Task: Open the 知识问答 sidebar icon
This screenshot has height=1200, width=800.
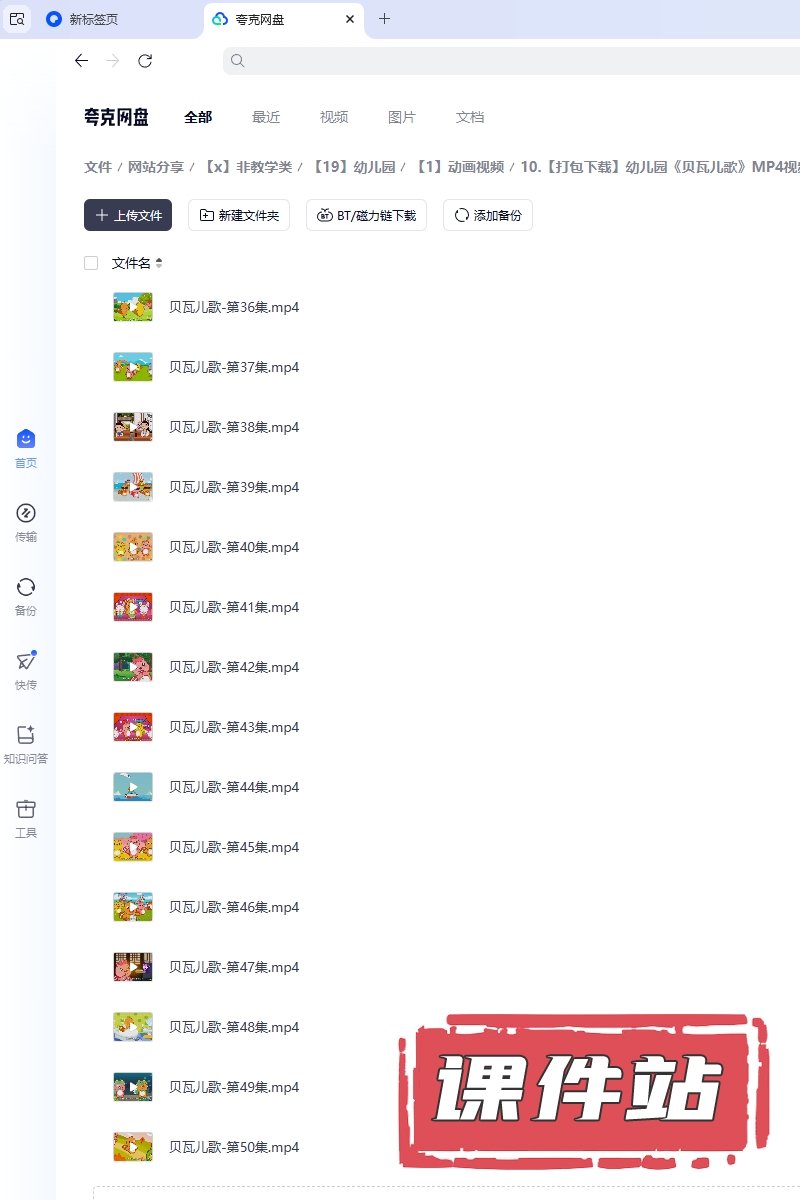Action: [x=26, y=744]
